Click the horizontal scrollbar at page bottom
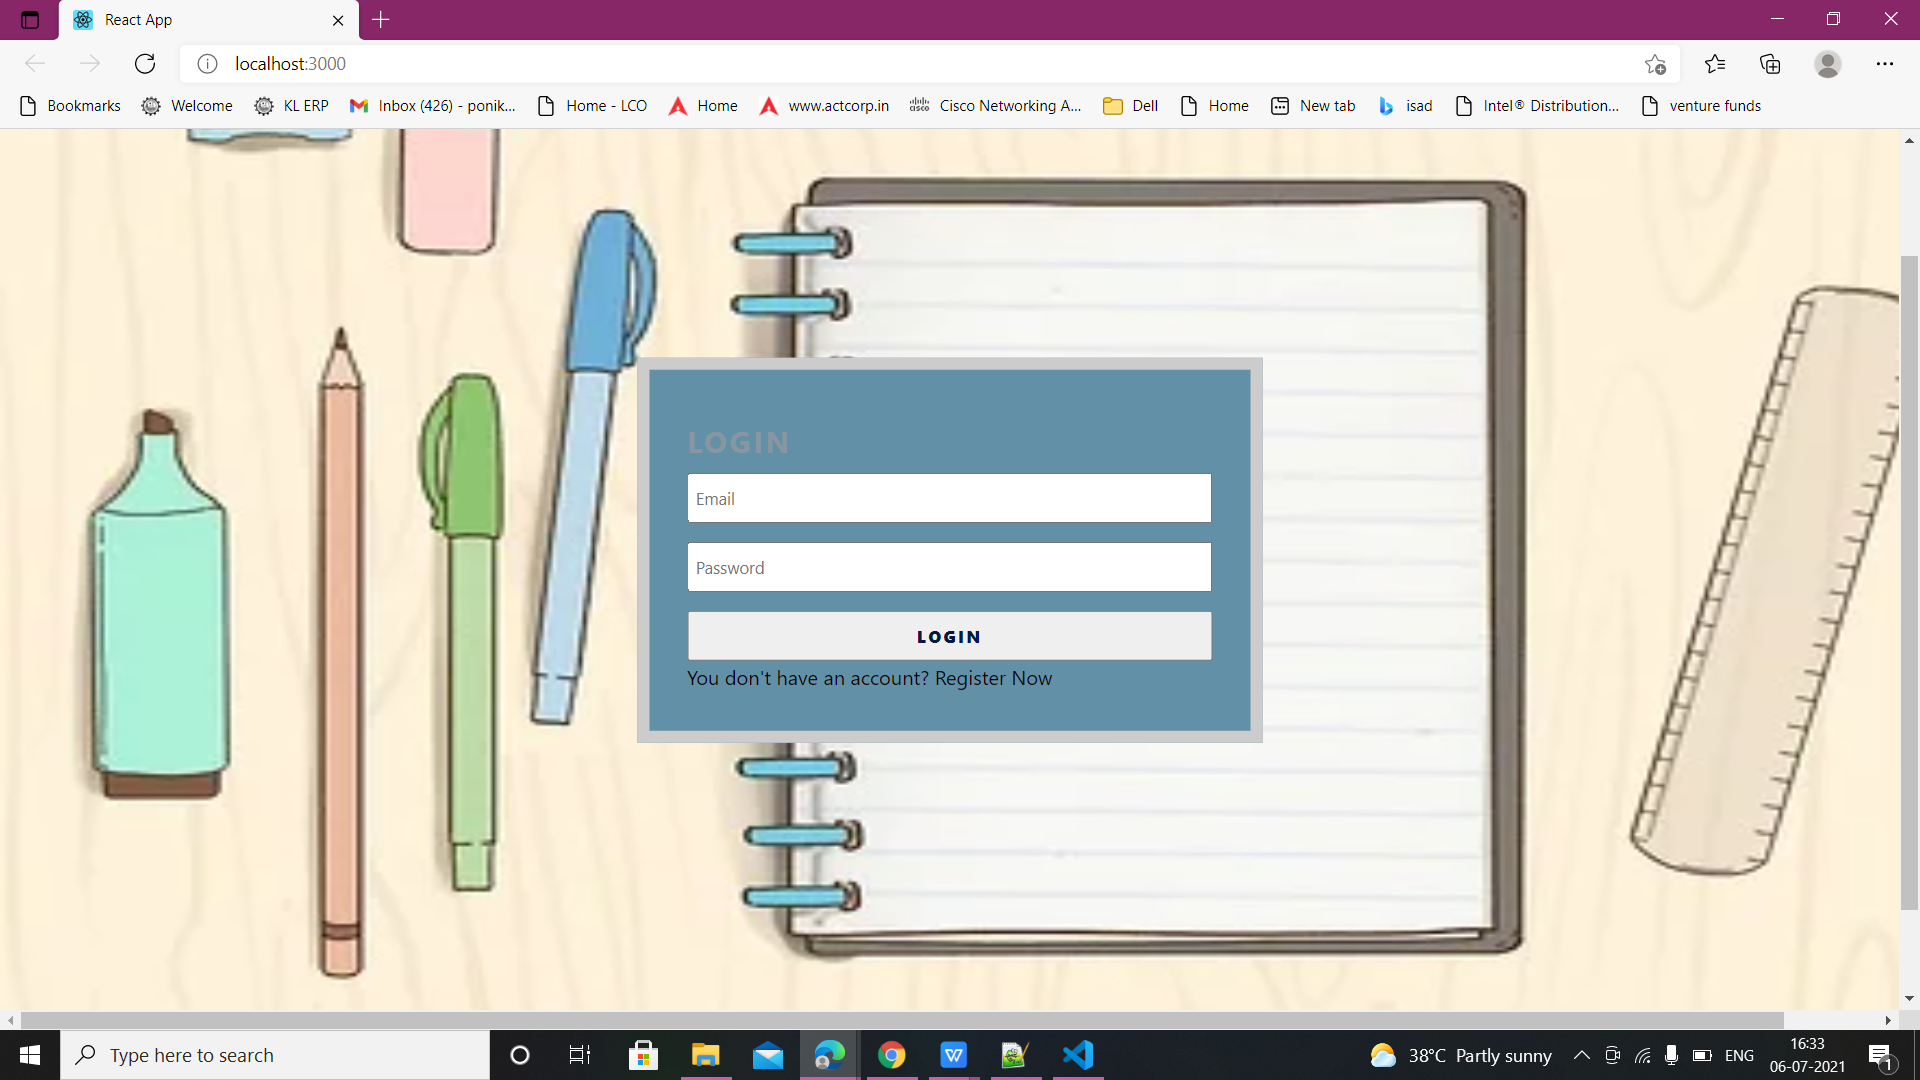The width and height of the screenshot is (1920, 1080). 900,1020
